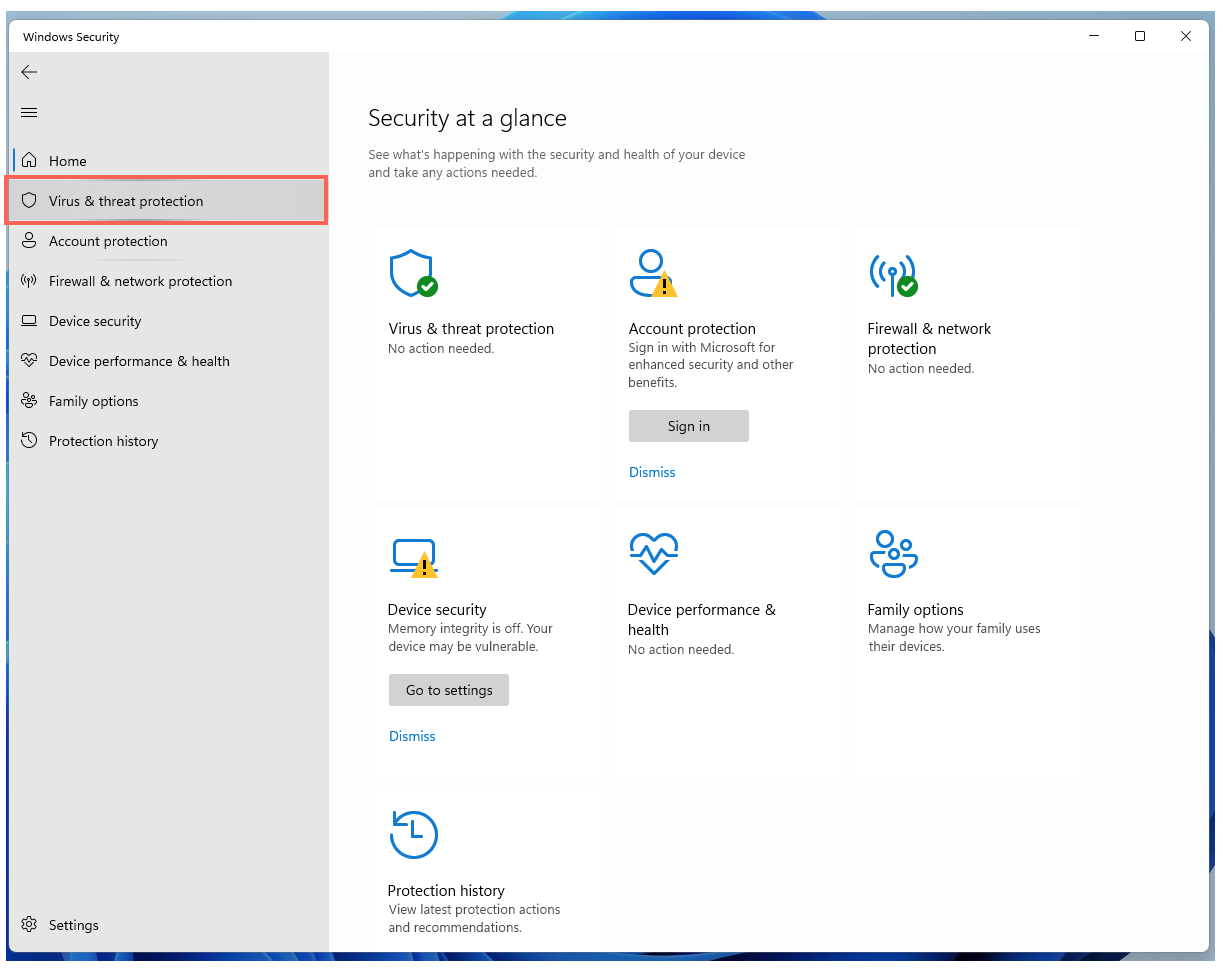
Task: Click the clock icon beside Protection history in the sidebar
Action: click(x=29, y=440)
